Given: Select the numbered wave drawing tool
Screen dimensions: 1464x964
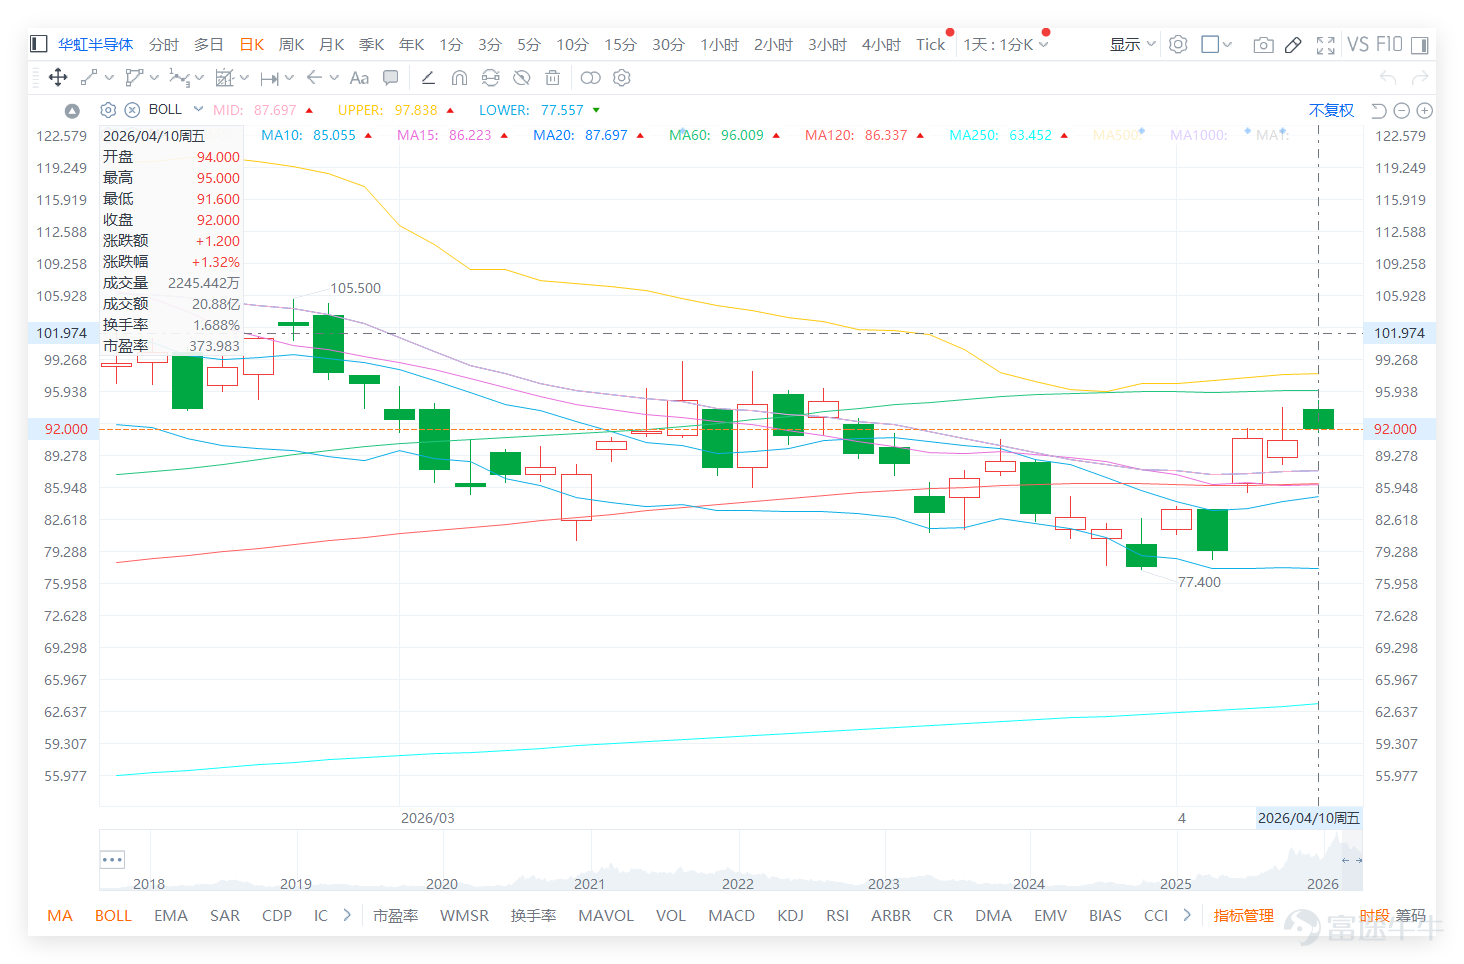Looking at the screenshot, I should point(179,78).
